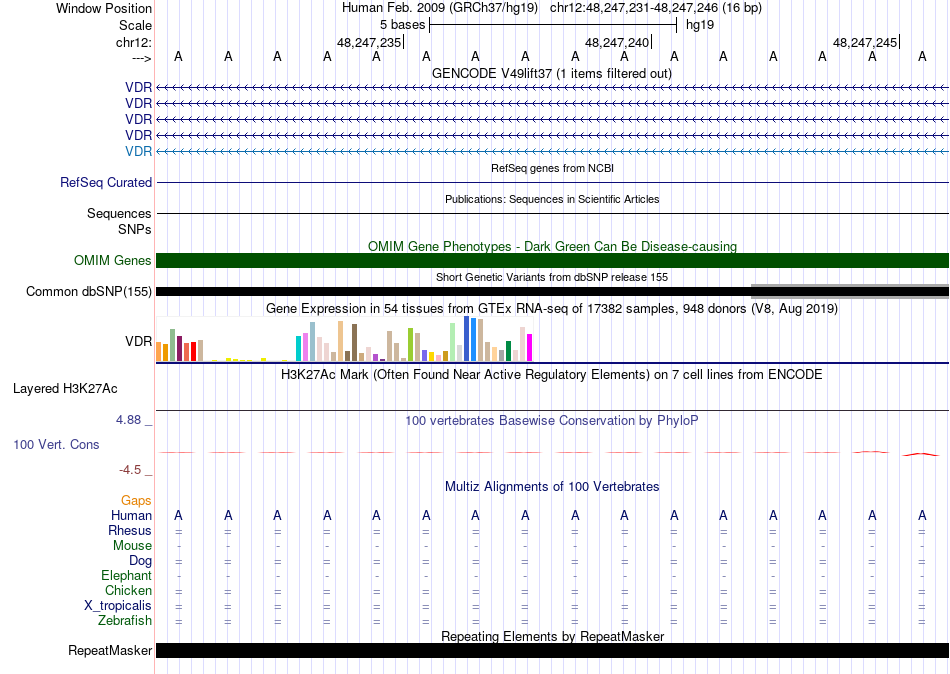Open the 100 vertebrates Basewise Conservation by PhyloP title

tap(551, 421)
